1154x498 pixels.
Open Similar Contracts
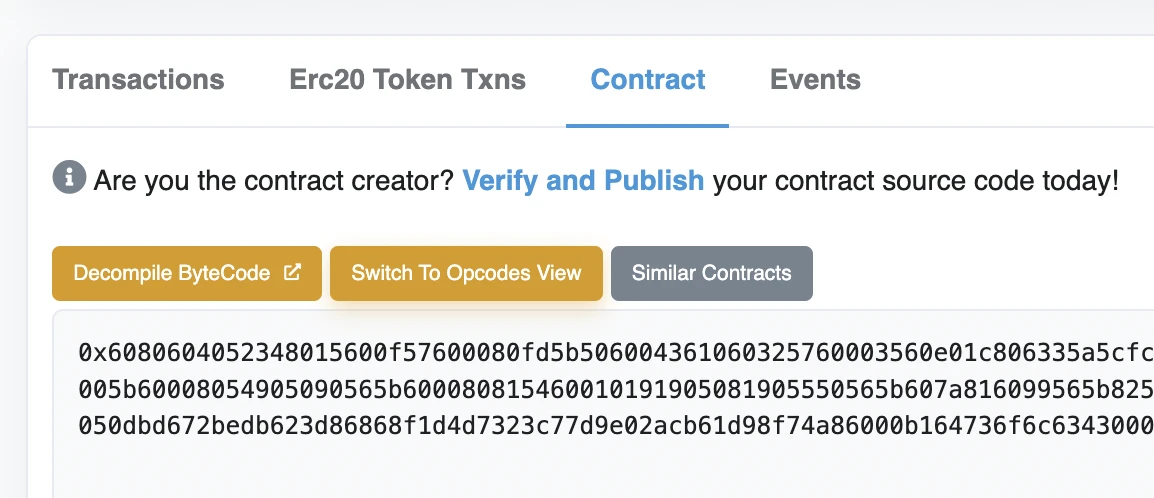[711, 273]
